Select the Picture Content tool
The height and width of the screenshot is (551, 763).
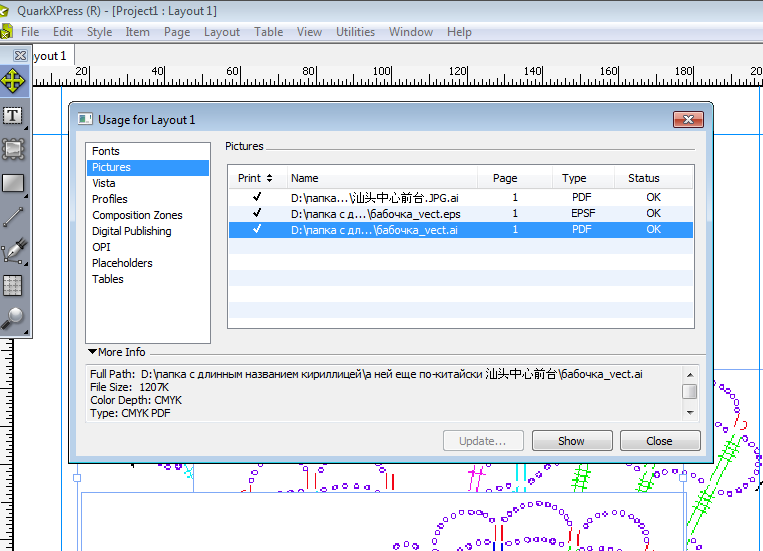[x=13, y=149]
